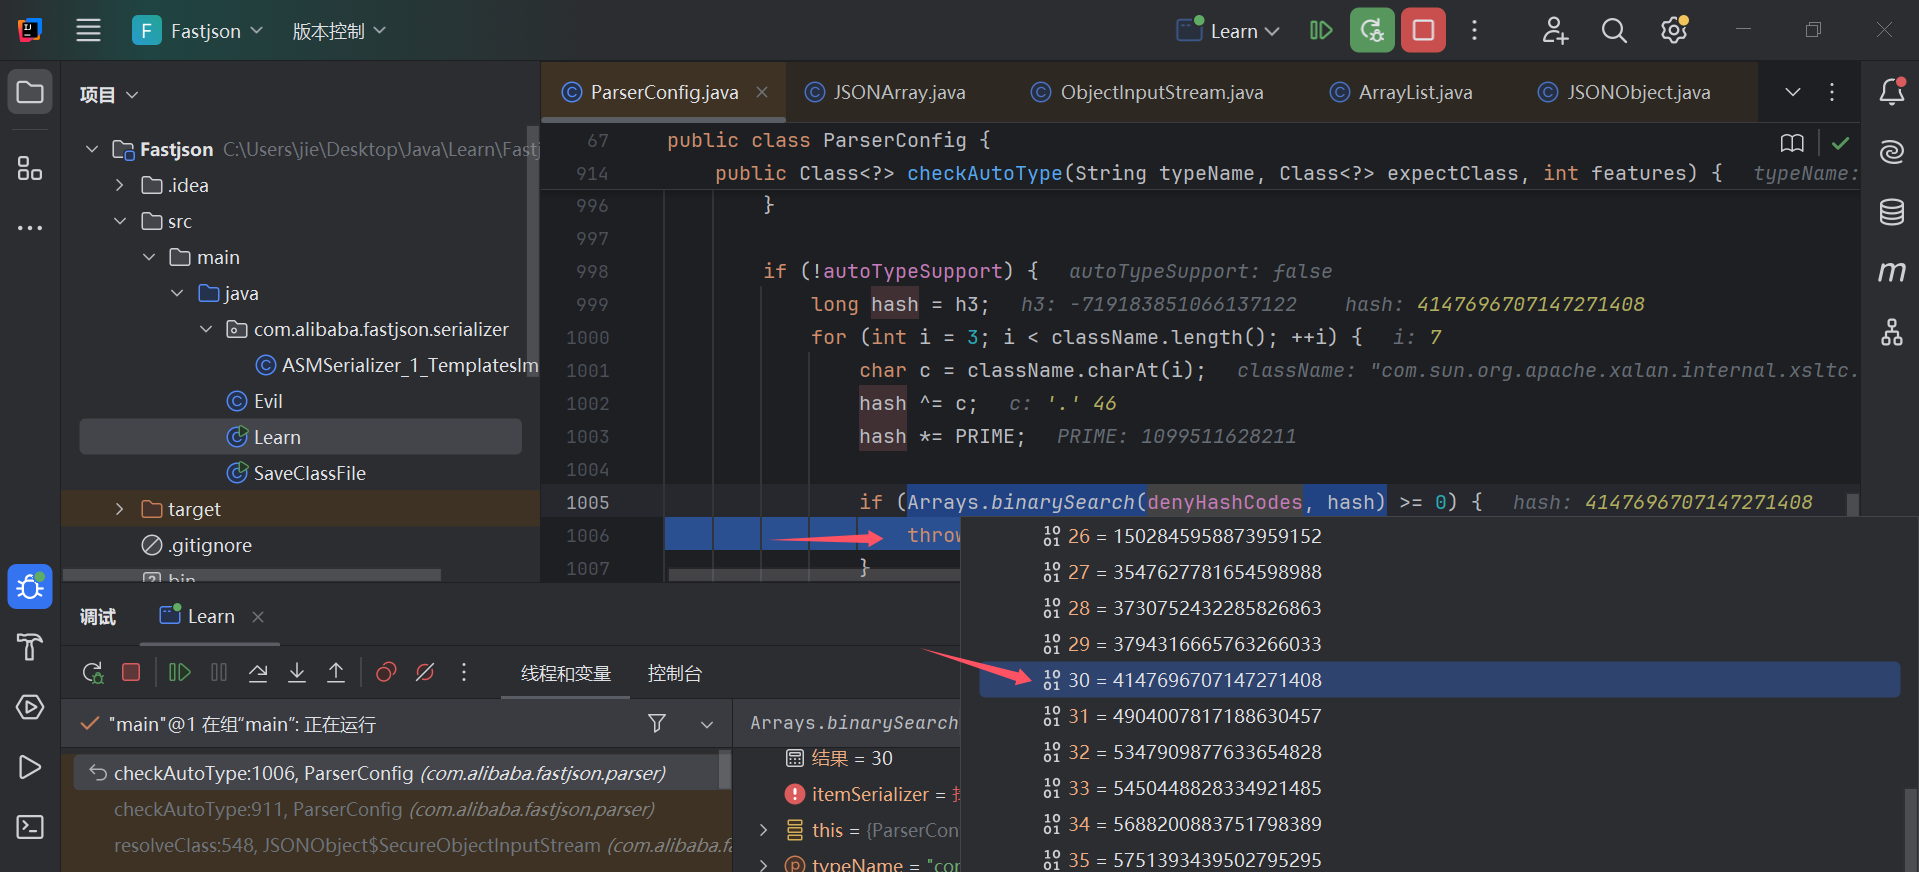Screen dimensions: 1919x872
Task: Open the Project tool window folder icon
Action: 30,93
